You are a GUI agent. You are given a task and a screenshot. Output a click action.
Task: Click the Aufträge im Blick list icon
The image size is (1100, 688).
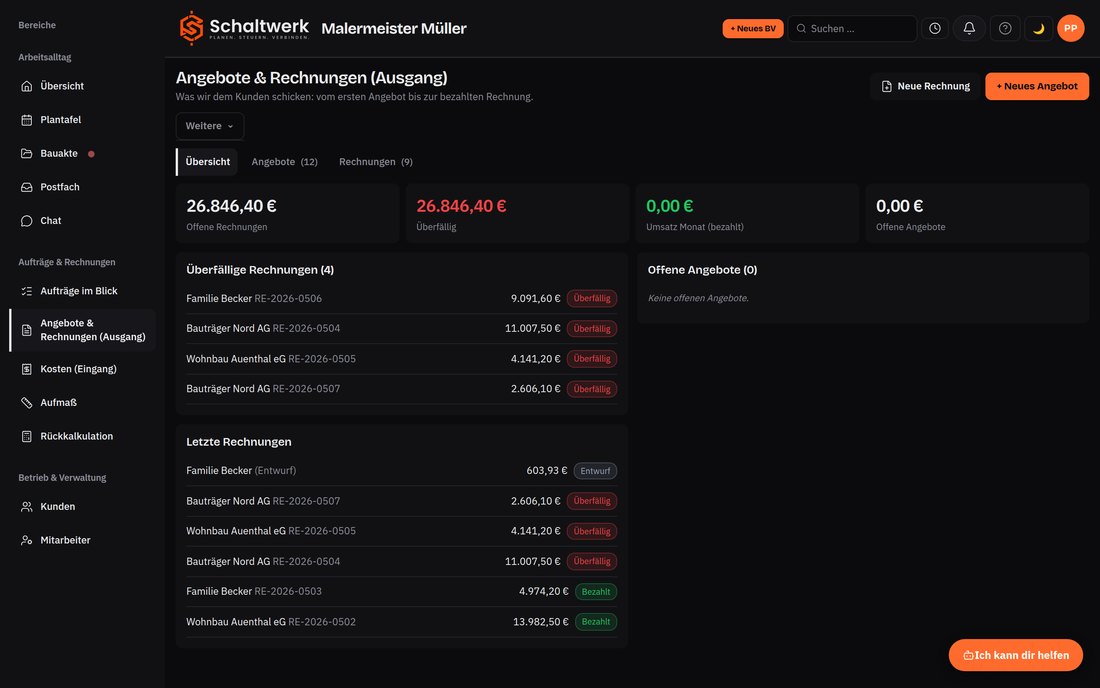[x=27, y=291]
